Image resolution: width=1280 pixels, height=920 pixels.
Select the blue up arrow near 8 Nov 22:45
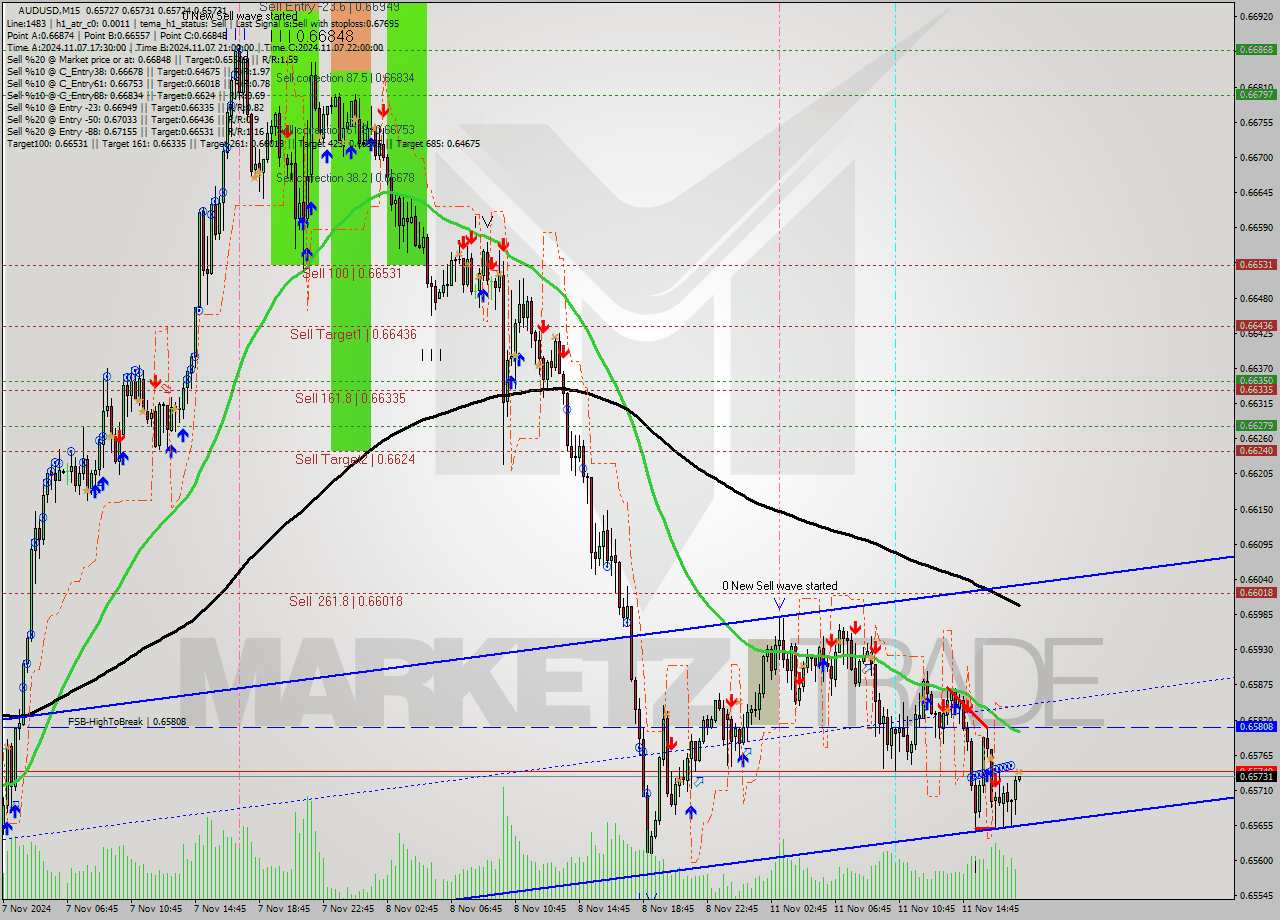(x=743, y=760)
